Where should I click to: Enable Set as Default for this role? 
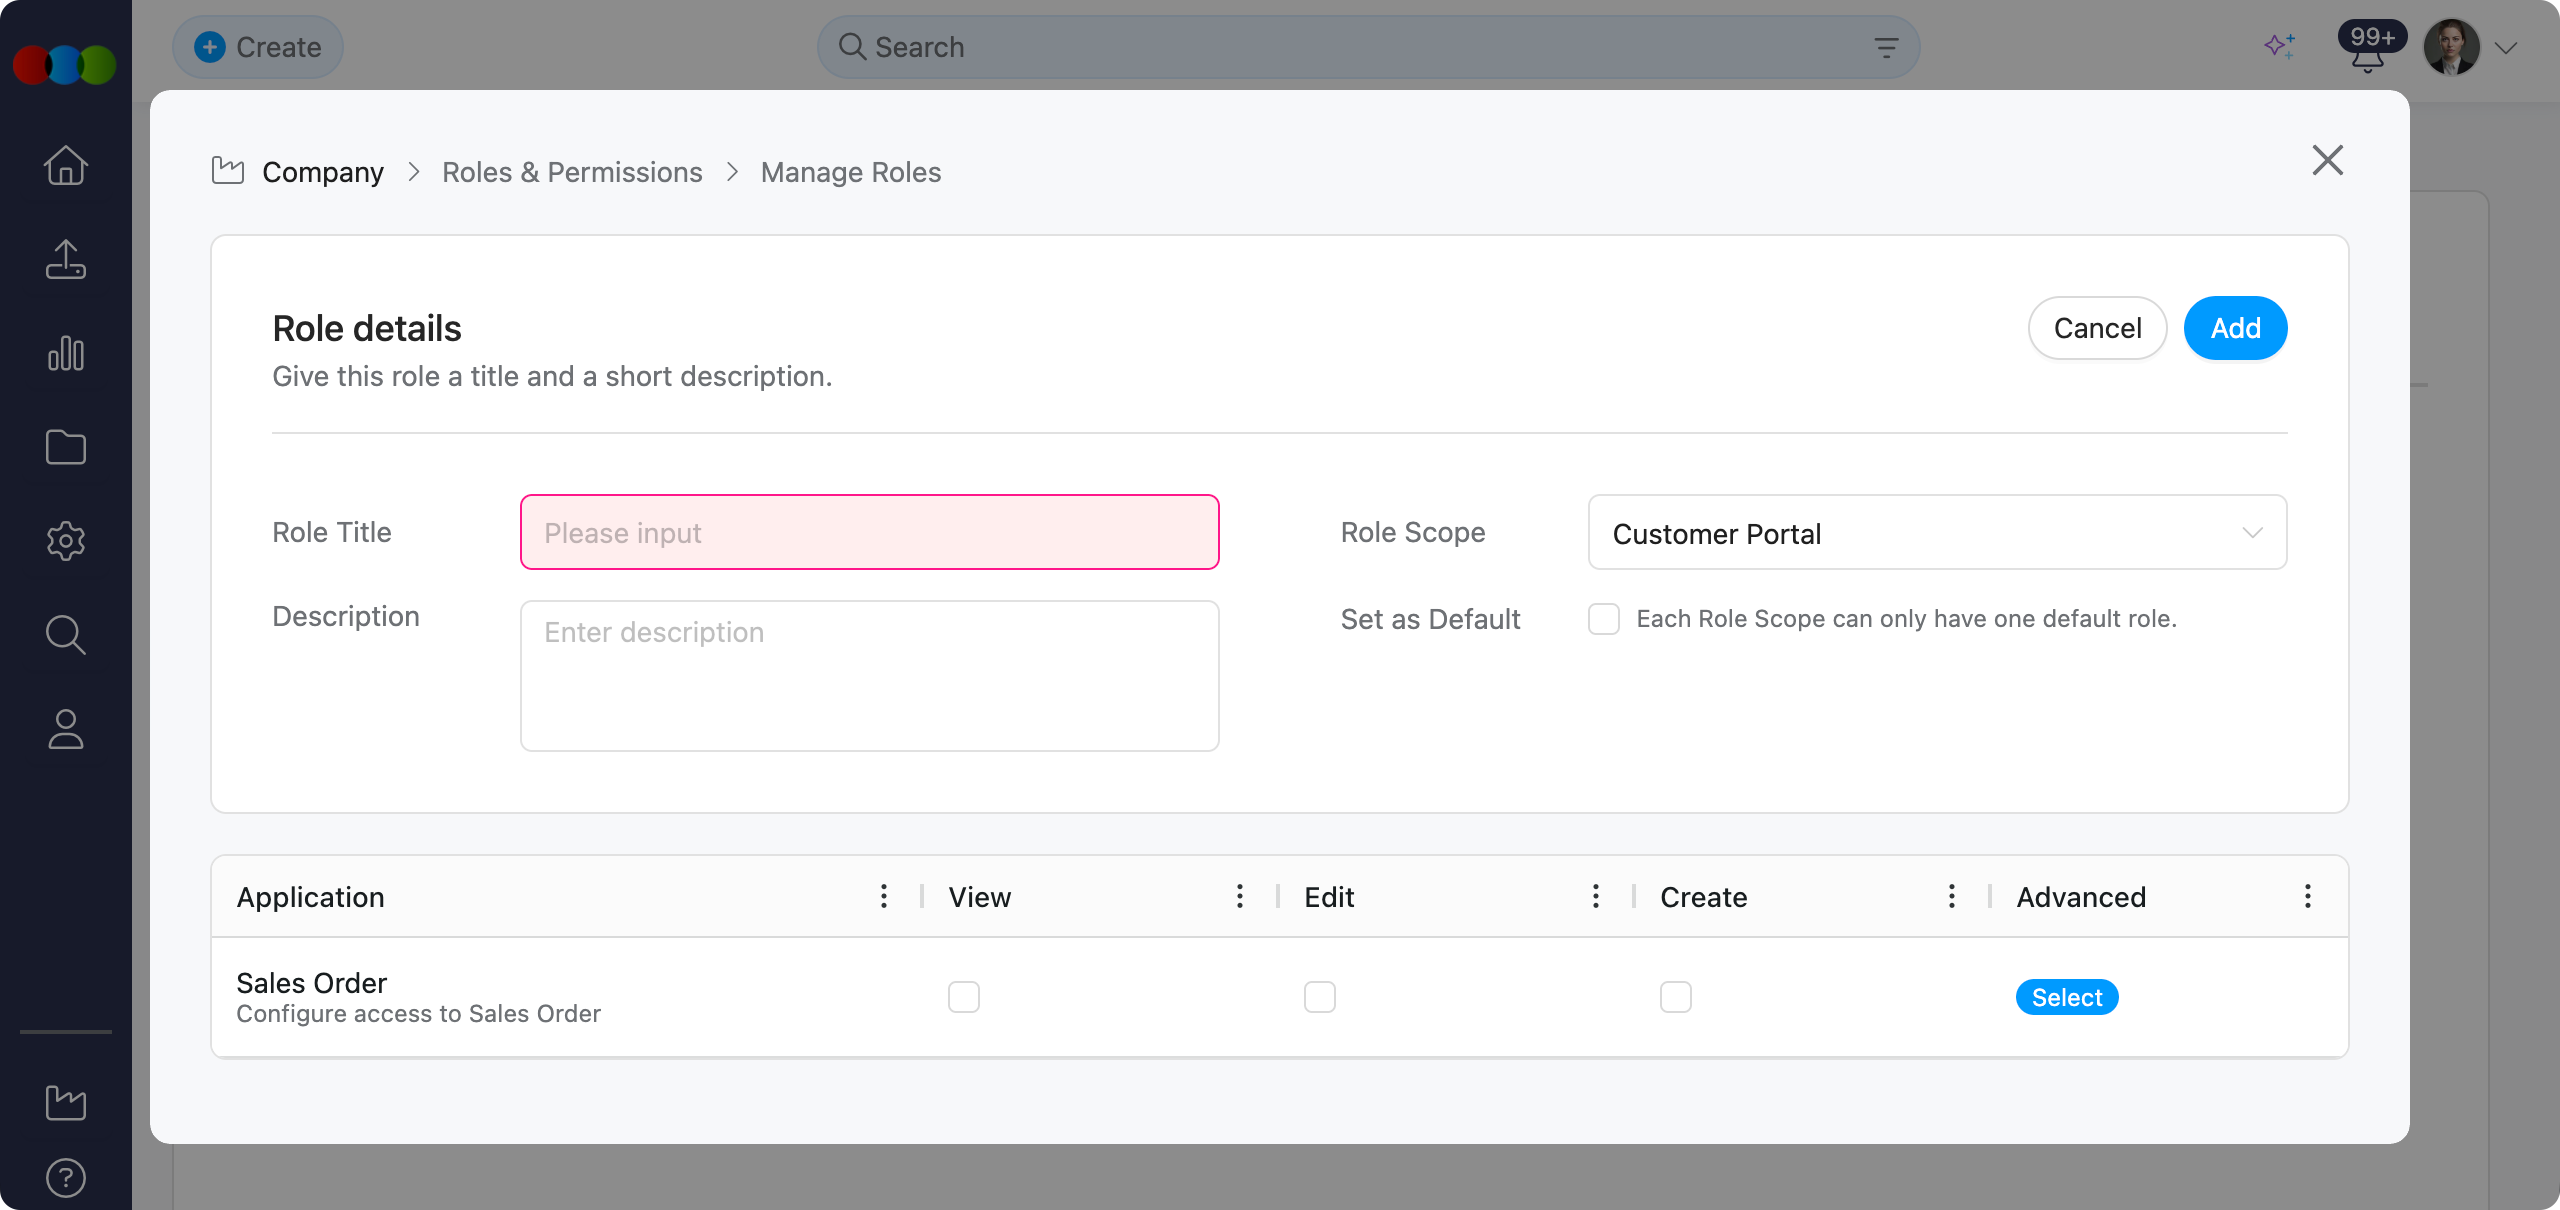pos(1603,619)
